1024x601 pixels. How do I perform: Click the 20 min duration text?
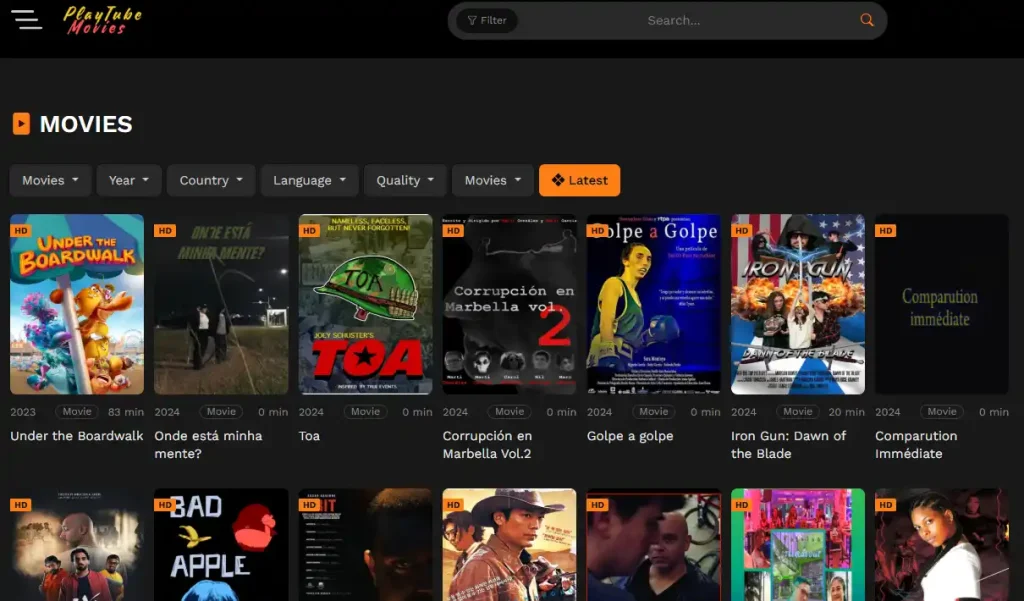click(x=846, y=412)
